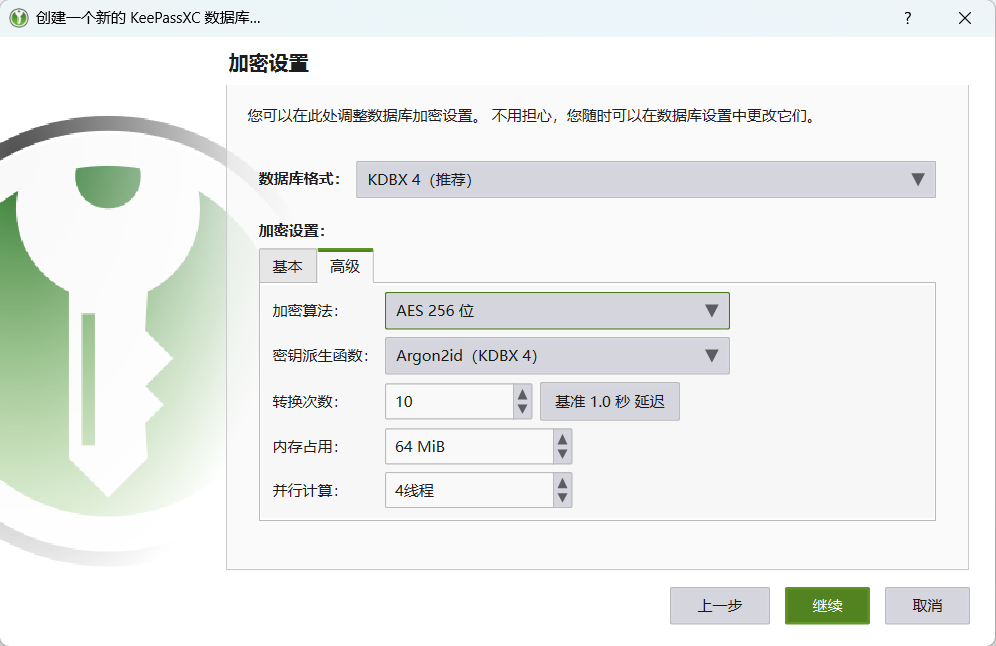This screenshot has width=996, height=646.
Task: Cancel with the 取消 button
Action: [x=927, y=606]
